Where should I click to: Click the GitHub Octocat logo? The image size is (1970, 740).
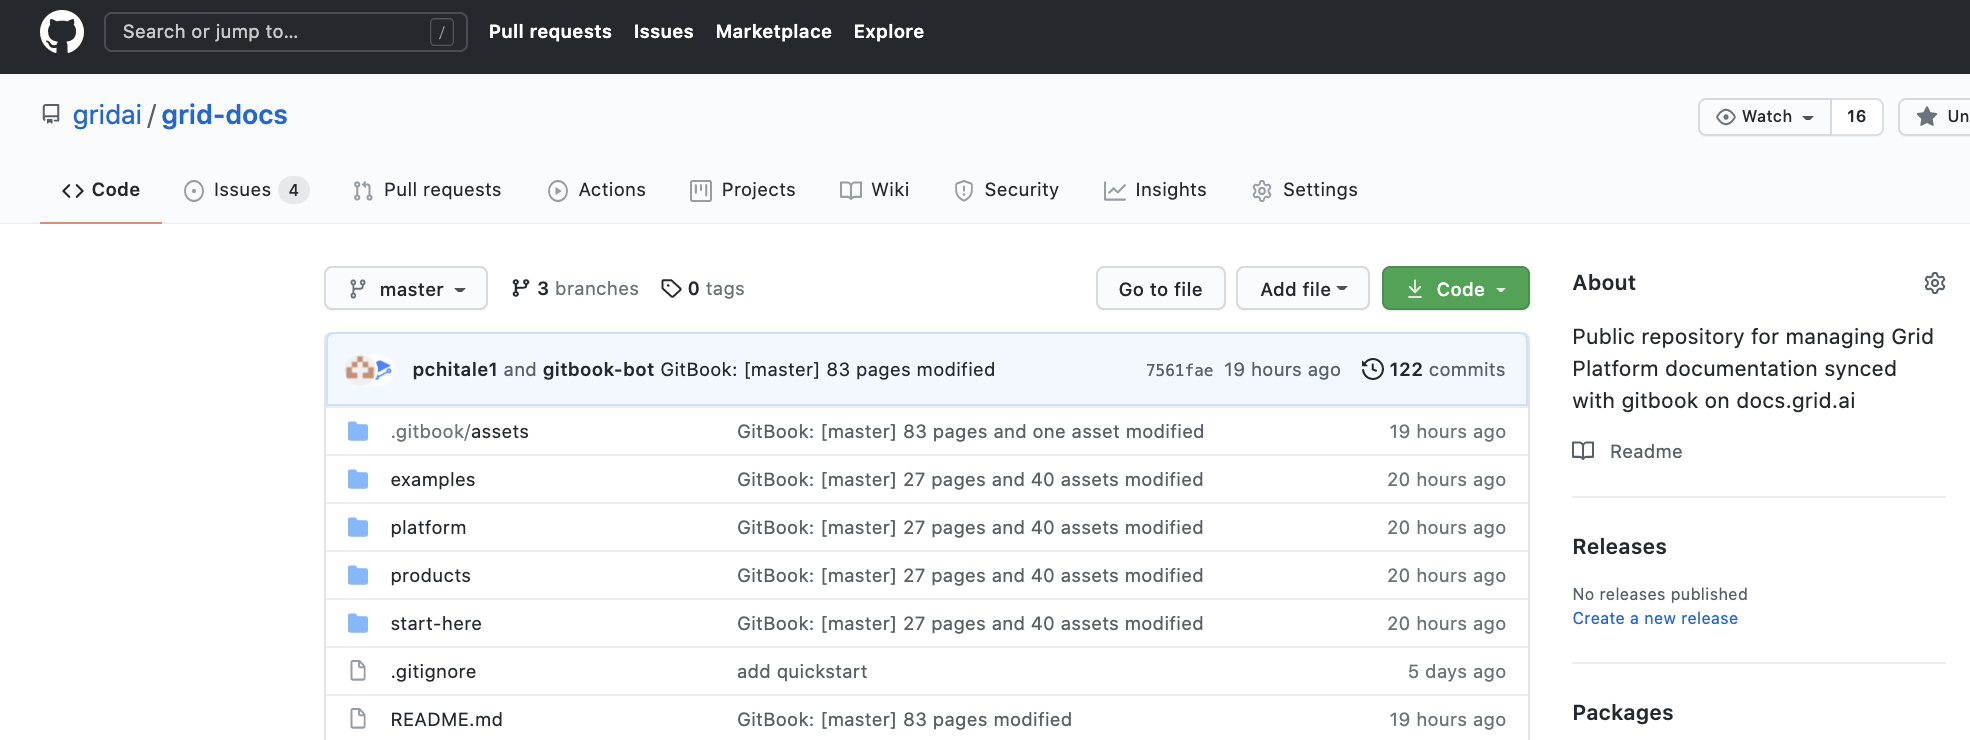click(62, 32)
